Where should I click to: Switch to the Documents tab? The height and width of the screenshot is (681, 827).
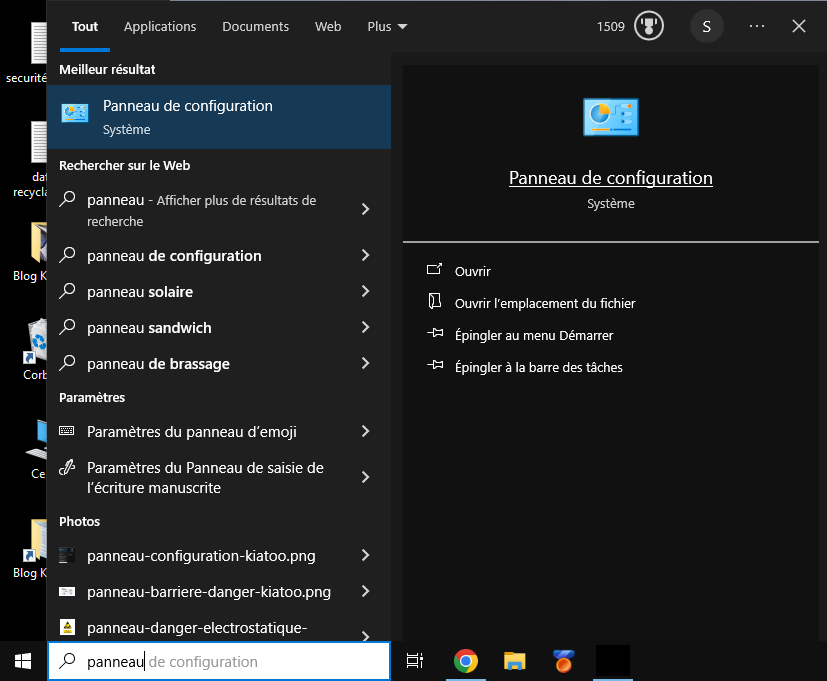(255, 26)
